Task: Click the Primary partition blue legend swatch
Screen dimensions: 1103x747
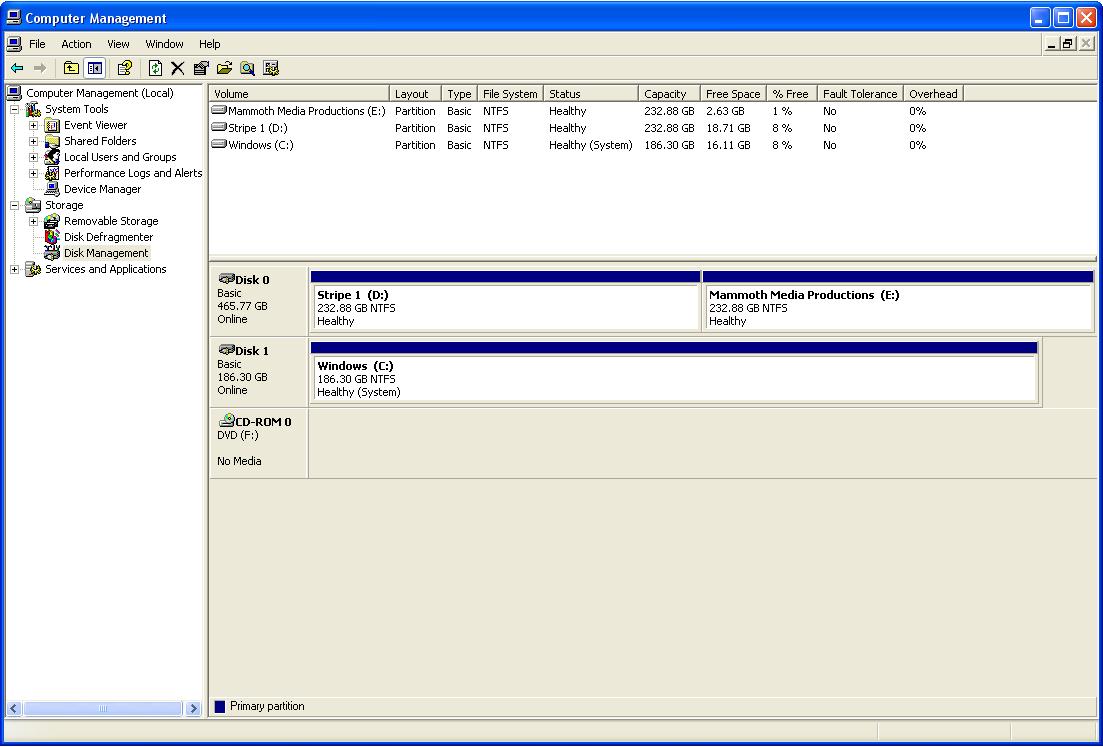Action: (220, 707)
